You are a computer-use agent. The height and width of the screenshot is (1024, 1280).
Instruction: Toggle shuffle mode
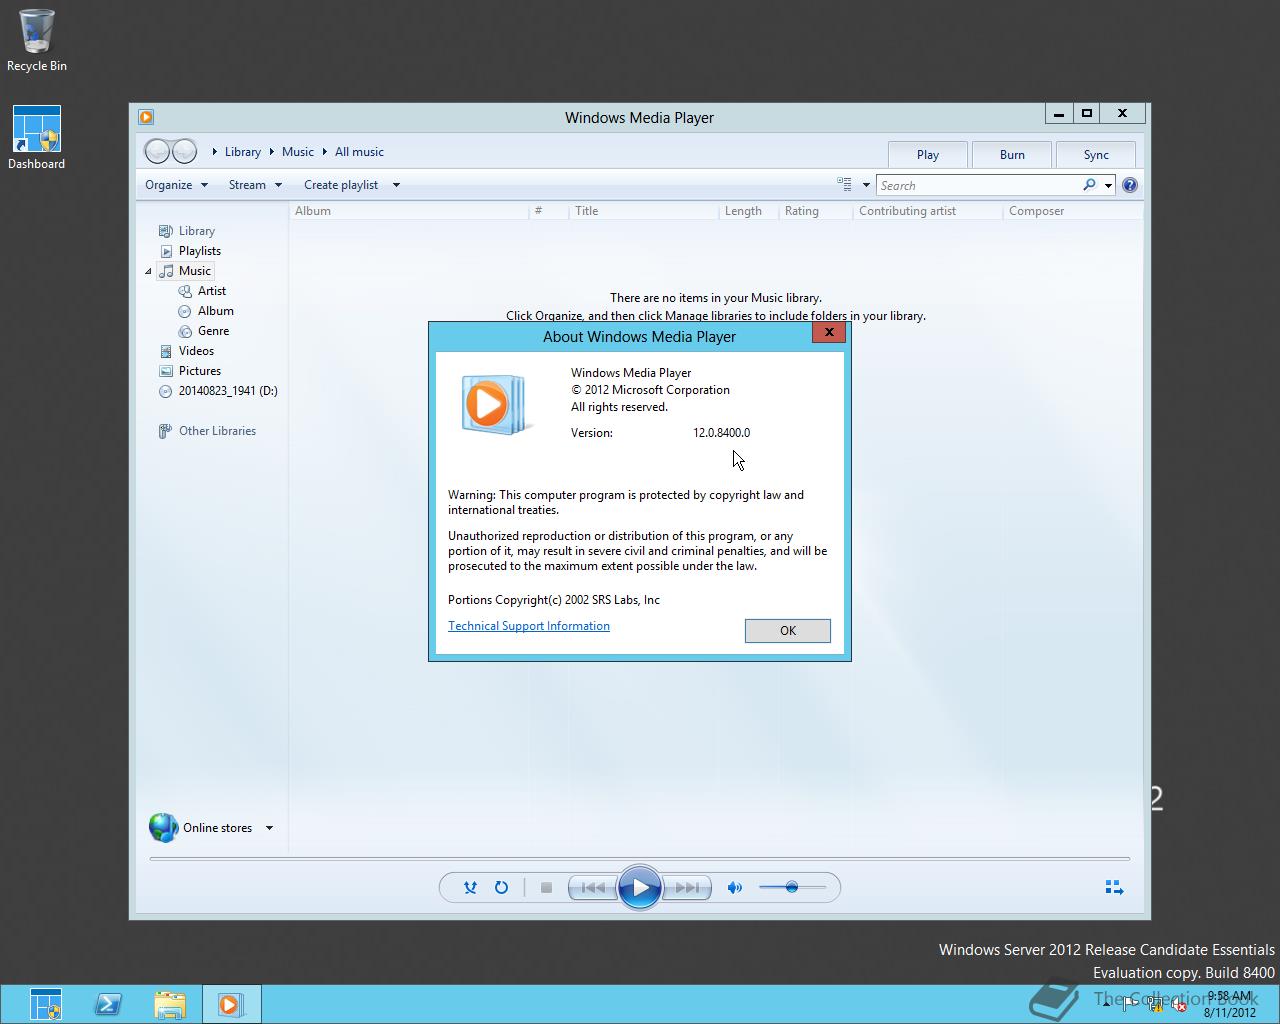click(470, 887)
